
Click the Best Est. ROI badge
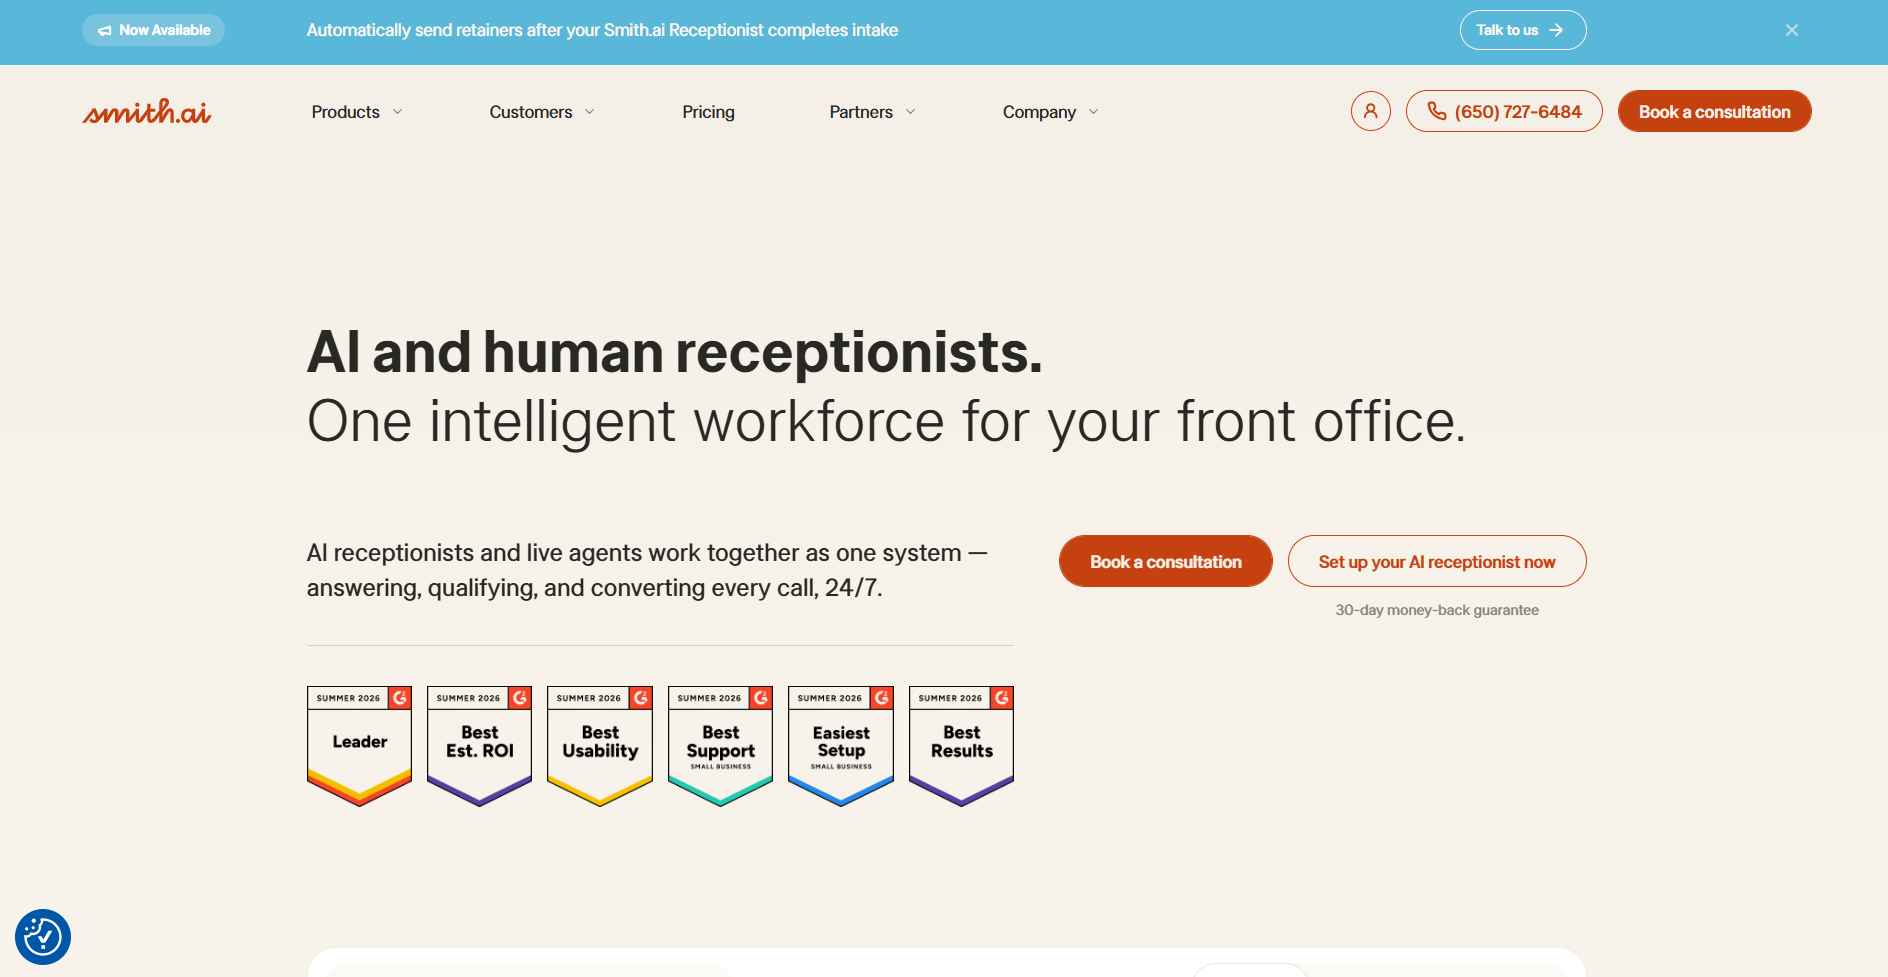479,746
